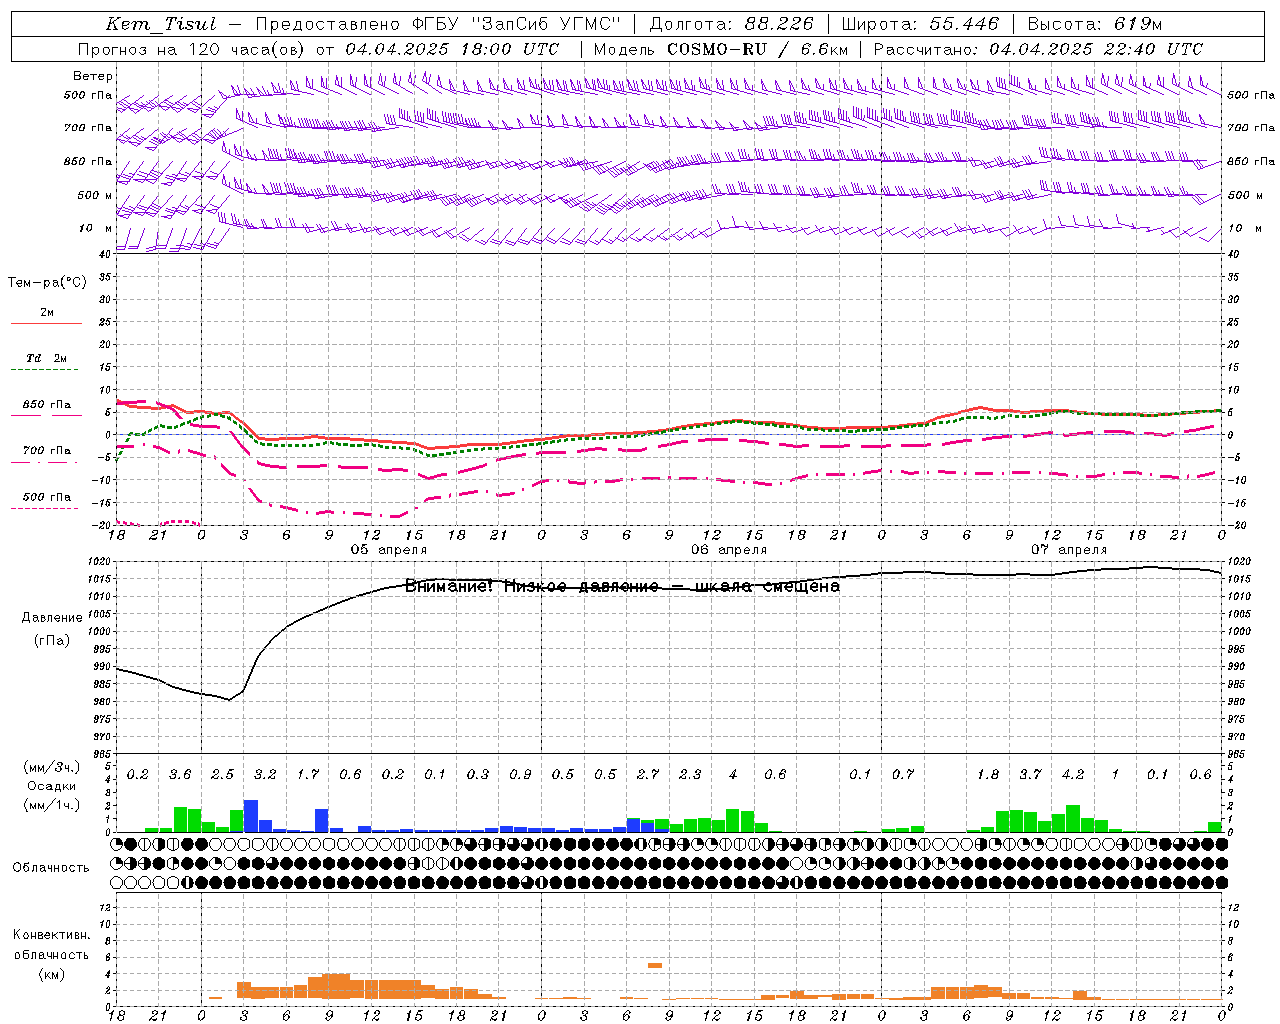This screenshot has width=1280, height=1024.
Task: Click the pink dashed line sample under temperature 500 гПа
Action: tap(46, 509)
